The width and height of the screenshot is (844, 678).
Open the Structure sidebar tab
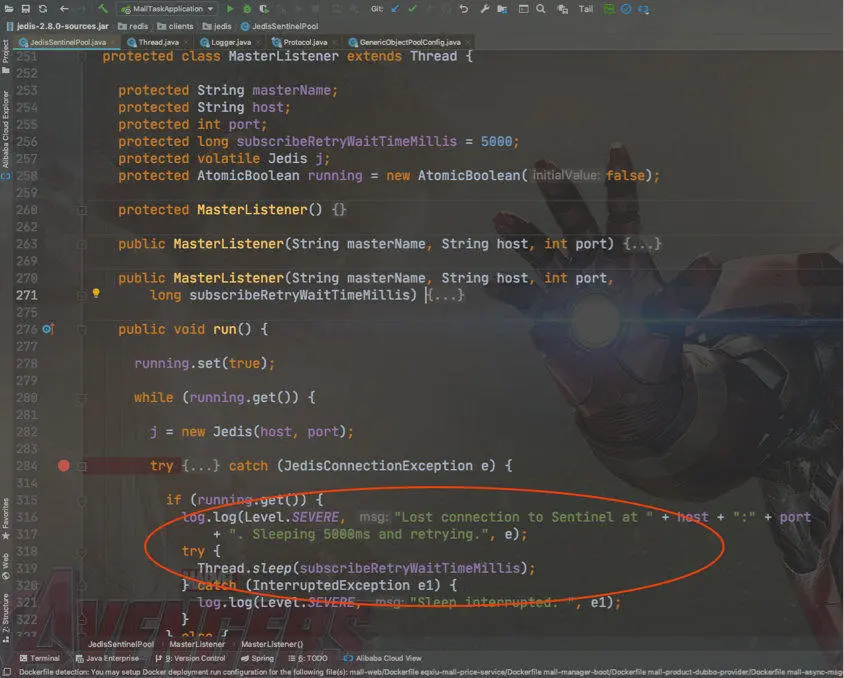(x=5, y=618)
